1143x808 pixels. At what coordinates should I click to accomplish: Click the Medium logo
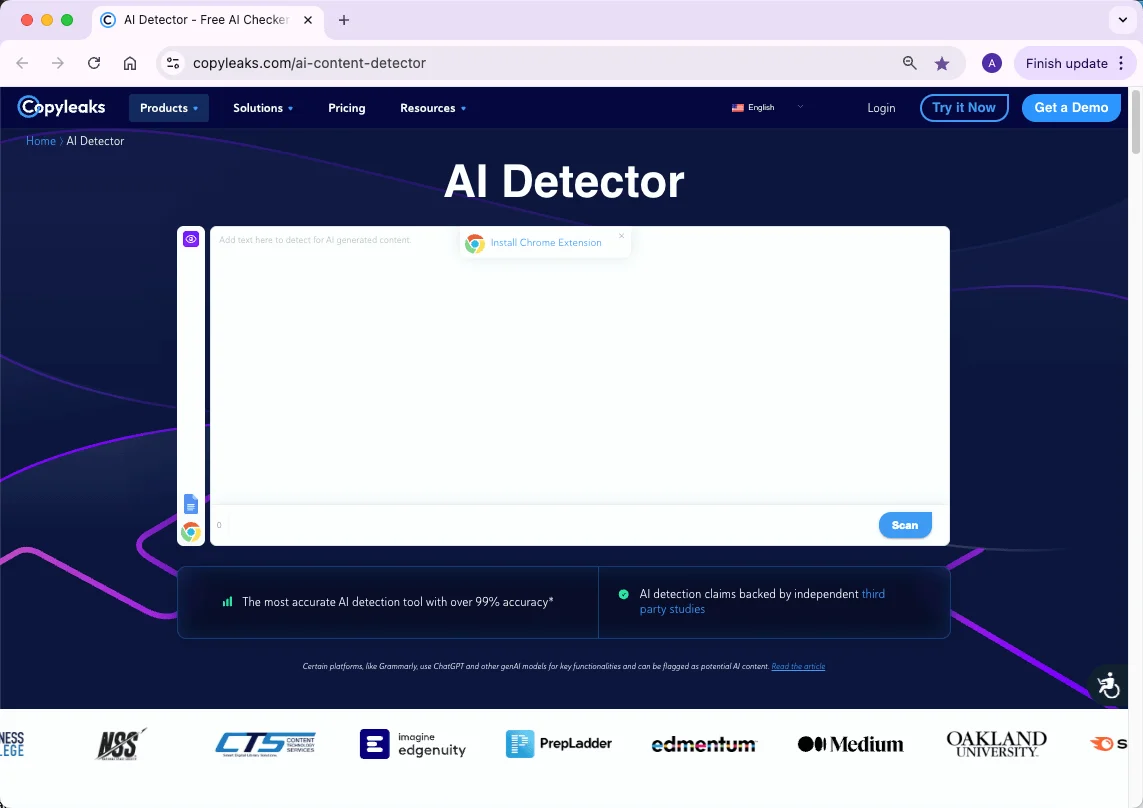coord(850,744)
